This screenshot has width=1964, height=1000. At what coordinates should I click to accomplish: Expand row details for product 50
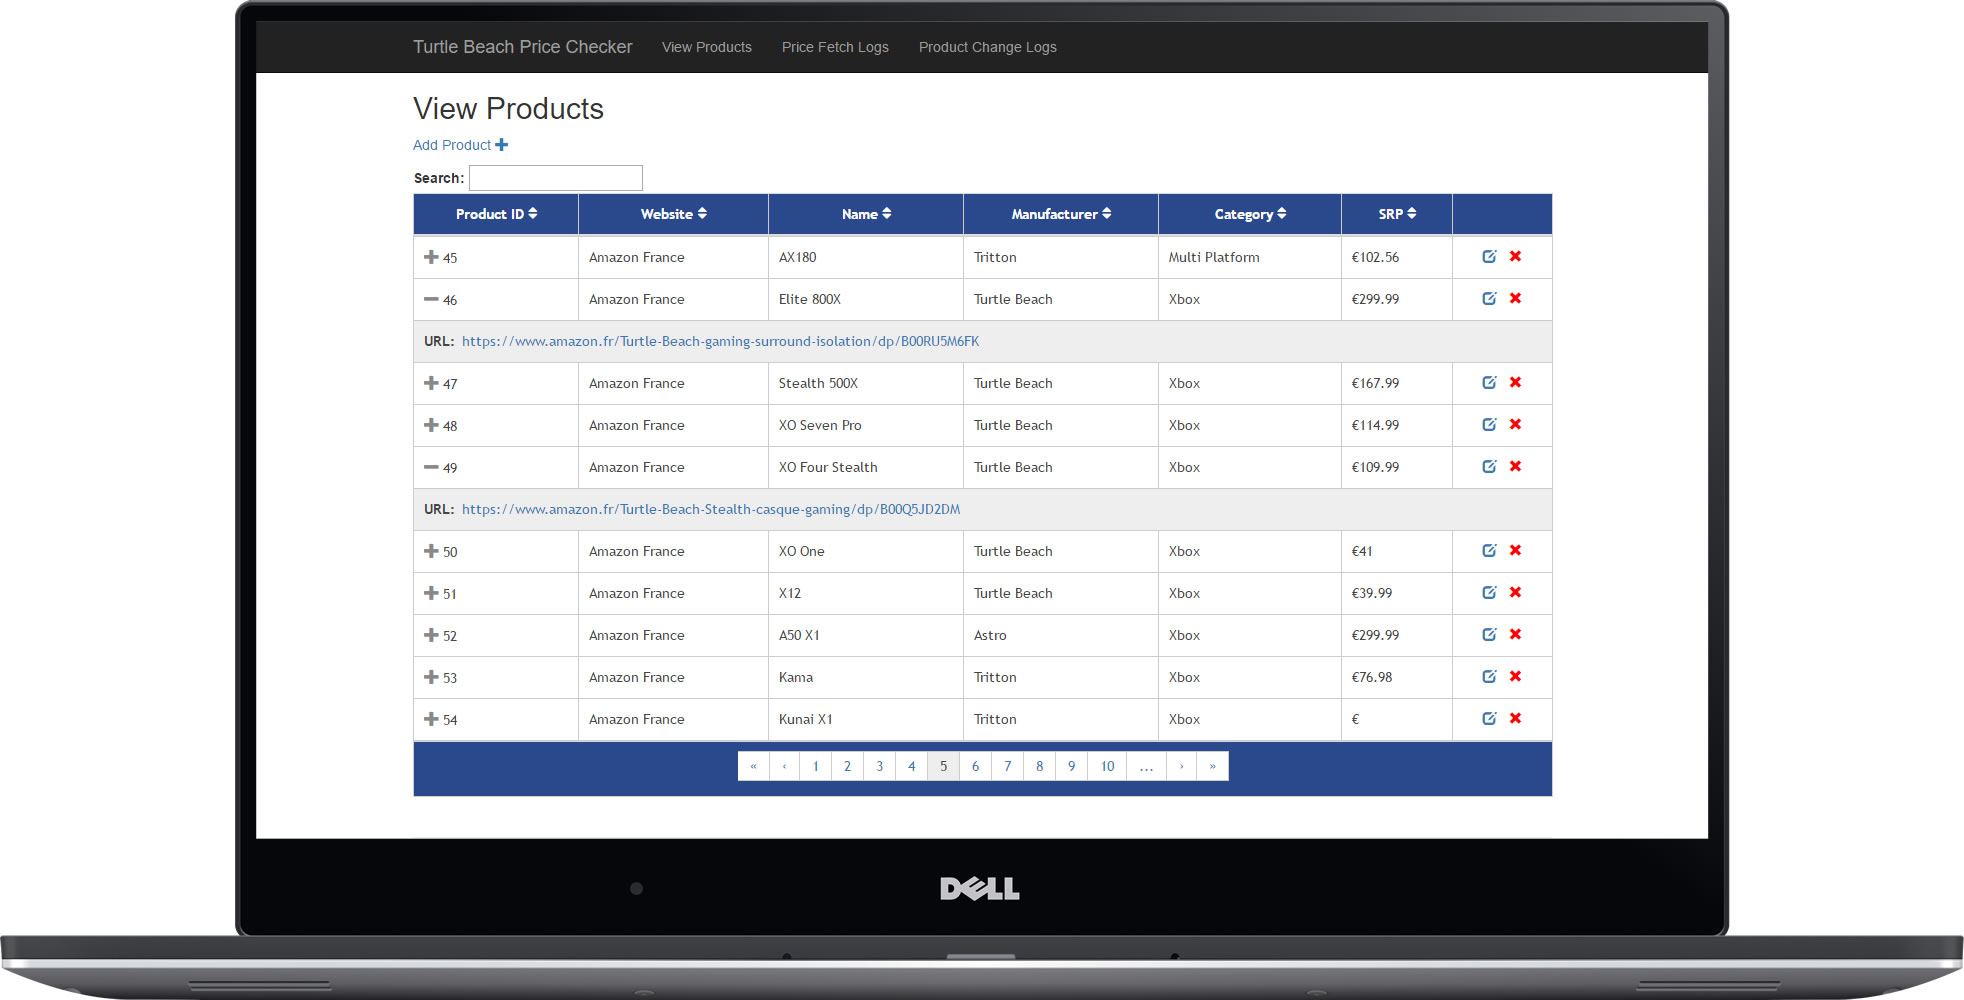(431, 551)
